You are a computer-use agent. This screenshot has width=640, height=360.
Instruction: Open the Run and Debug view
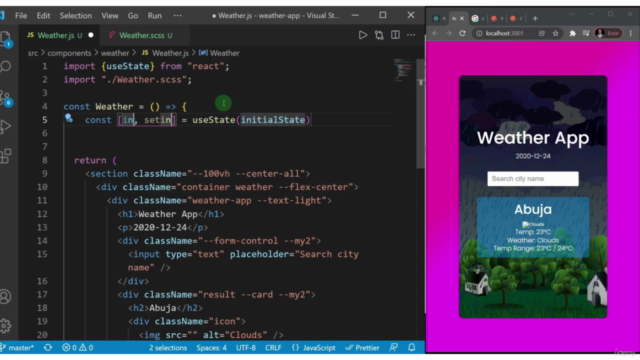6,127
